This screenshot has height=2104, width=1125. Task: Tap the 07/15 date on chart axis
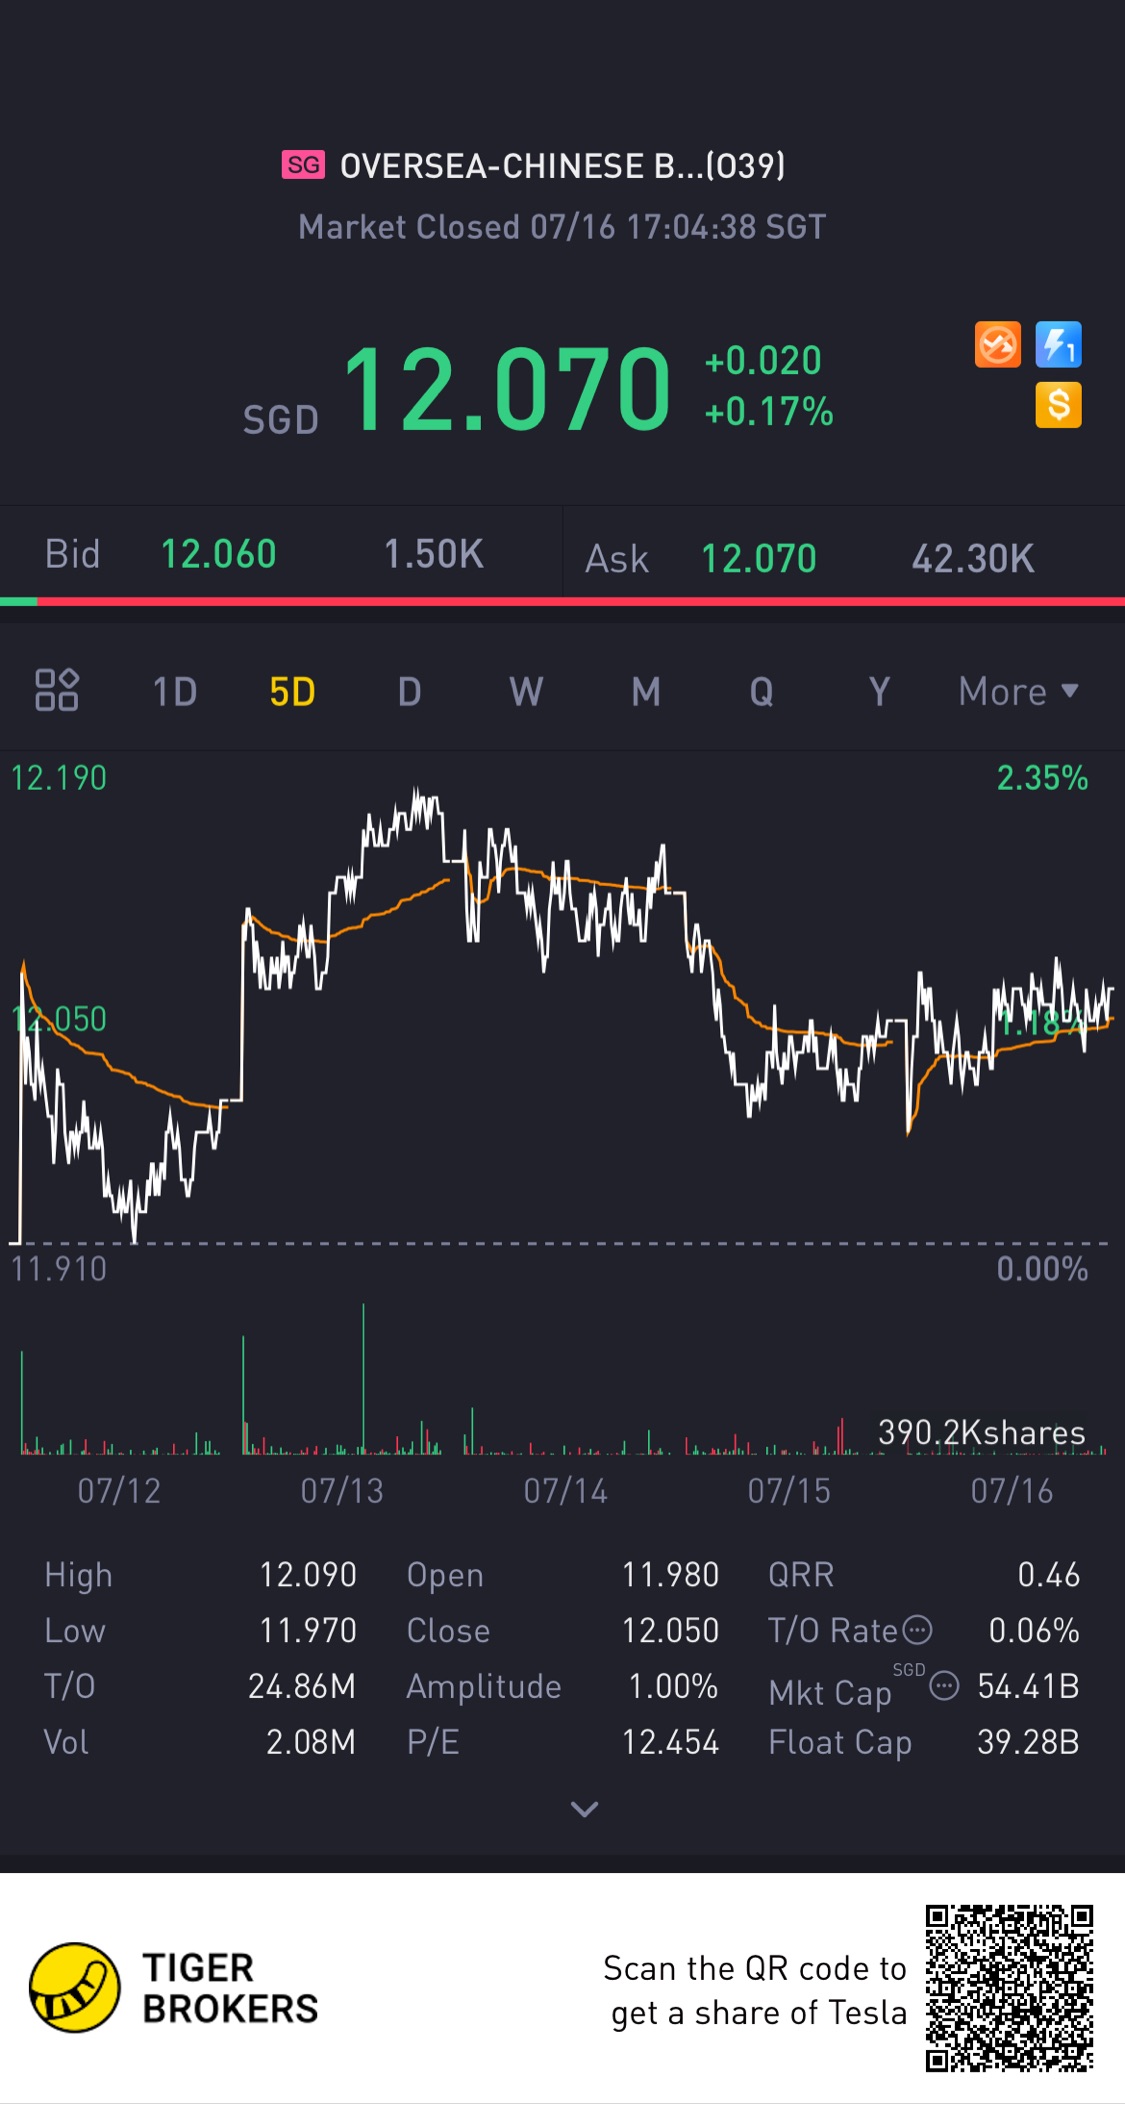point(789,1491)
